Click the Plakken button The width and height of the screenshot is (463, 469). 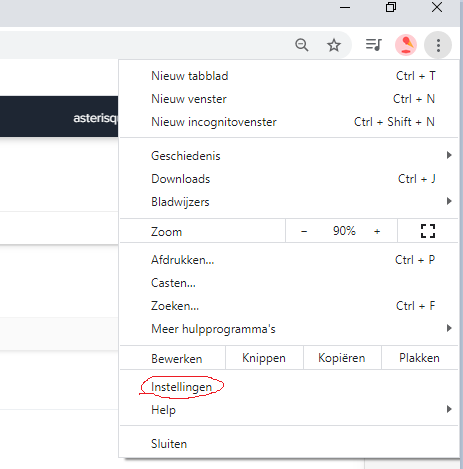[x=419, y=358]
